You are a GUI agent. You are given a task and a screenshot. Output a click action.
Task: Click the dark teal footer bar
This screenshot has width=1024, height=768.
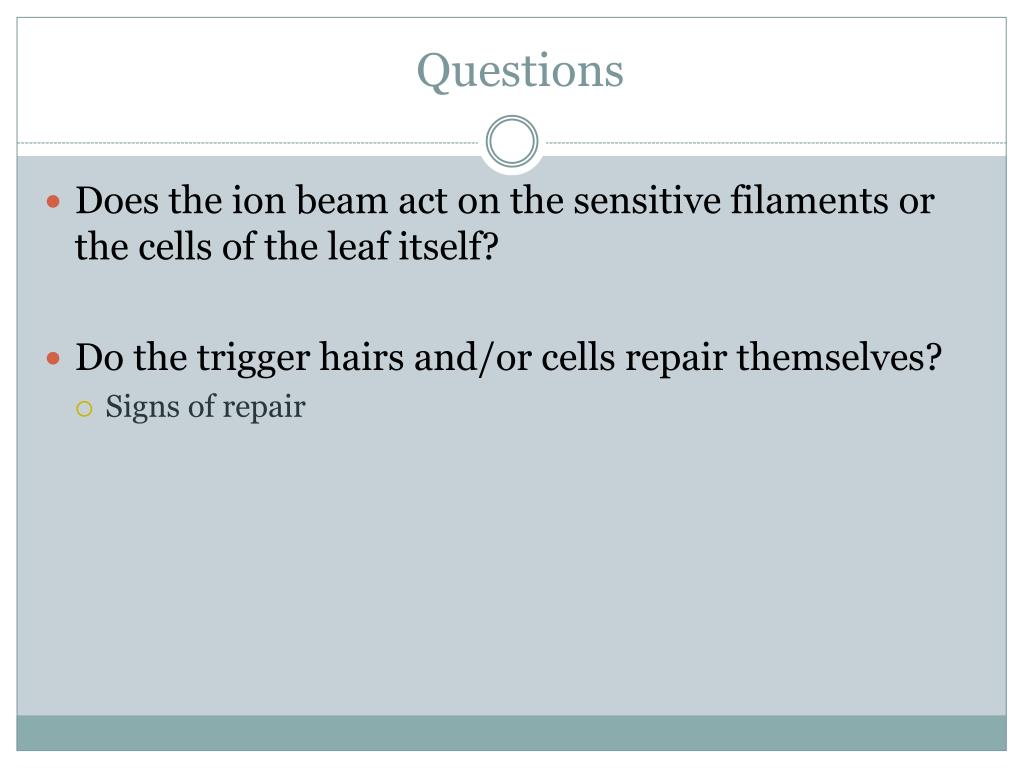[511, 733]
